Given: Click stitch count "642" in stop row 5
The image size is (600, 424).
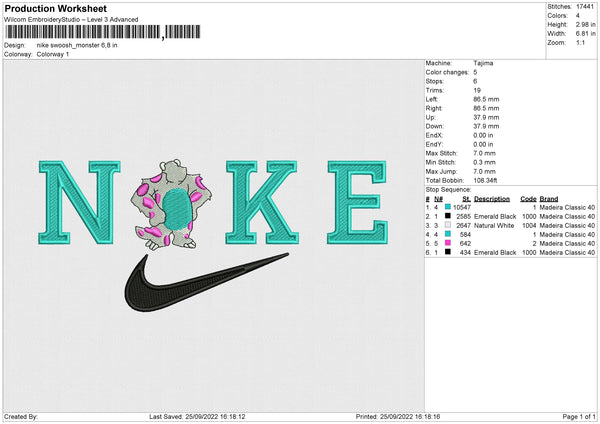Looking at the screenshot, I should 465,244.
